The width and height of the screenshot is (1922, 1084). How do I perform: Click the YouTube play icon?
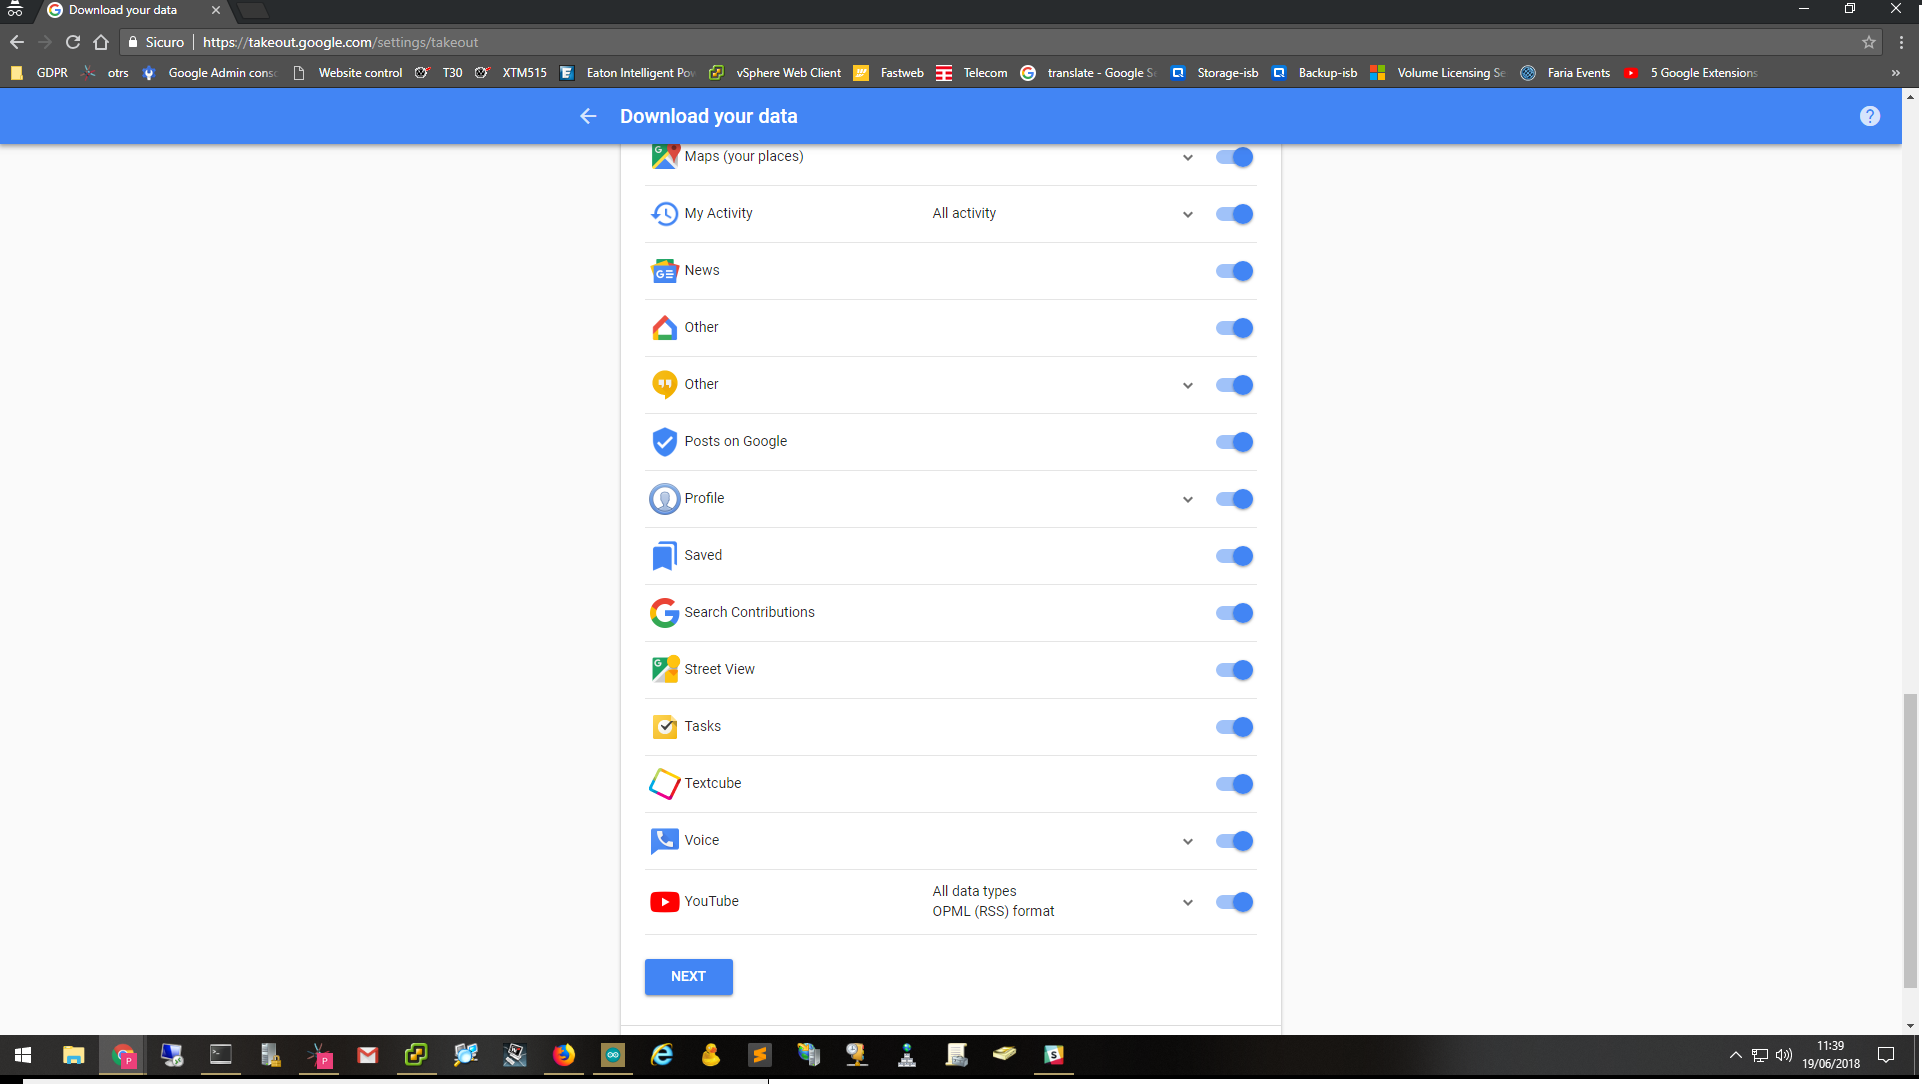coord(664,902)
